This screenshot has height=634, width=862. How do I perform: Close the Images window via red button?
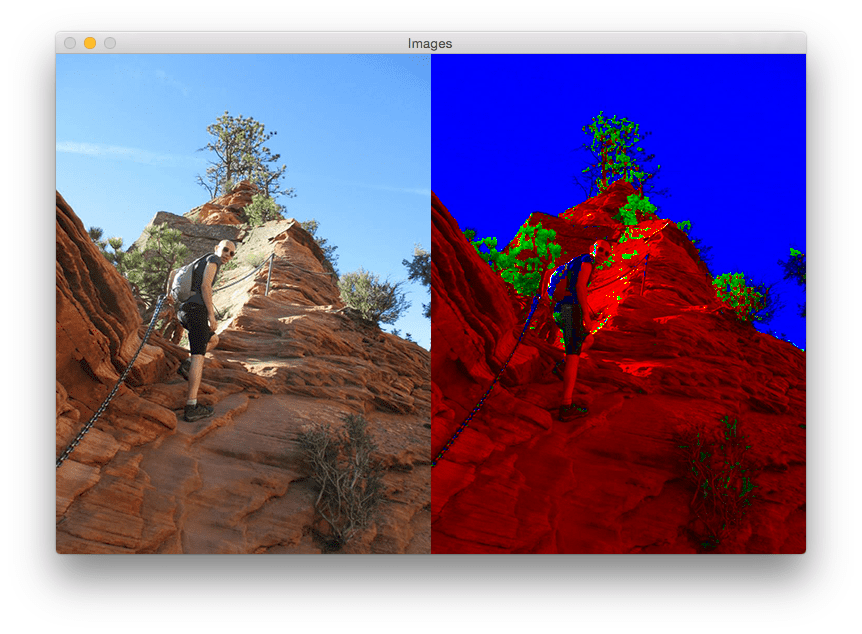68,43
